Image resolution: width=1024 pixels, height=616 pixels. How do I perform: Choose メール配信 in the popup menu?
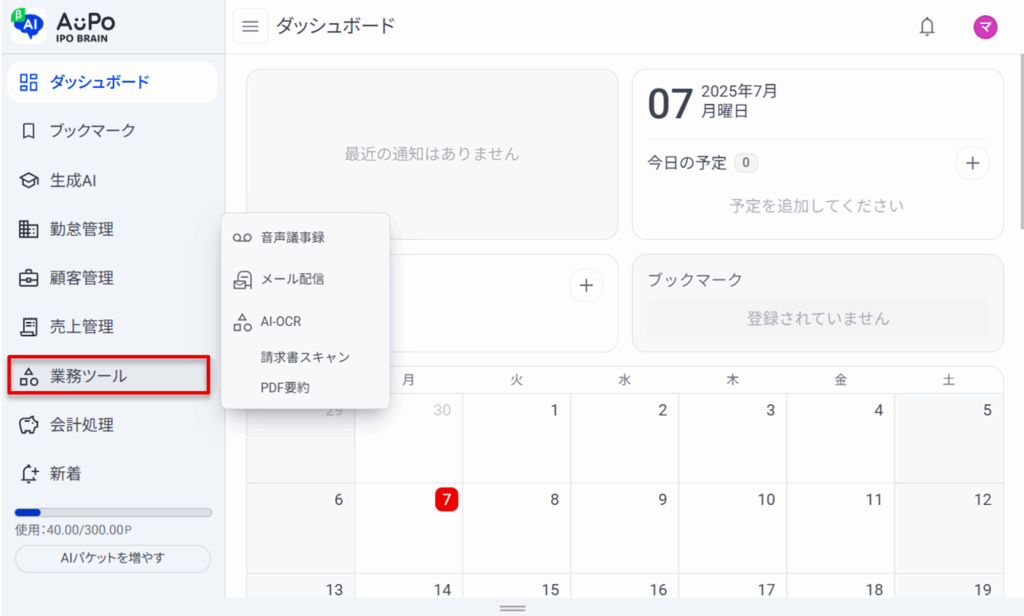pyautogui.click(x=306, y=280)
